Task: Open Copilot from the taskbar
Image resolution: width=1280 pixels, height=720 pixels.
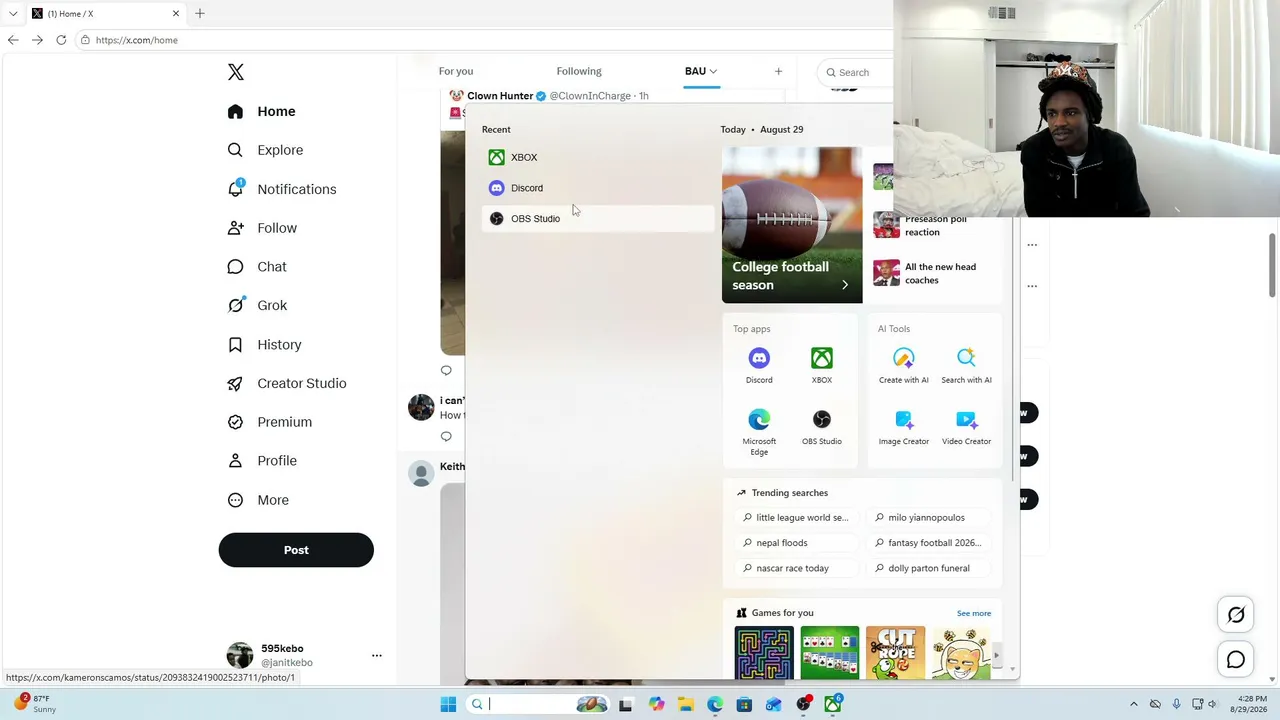Action: coord(656,704)
